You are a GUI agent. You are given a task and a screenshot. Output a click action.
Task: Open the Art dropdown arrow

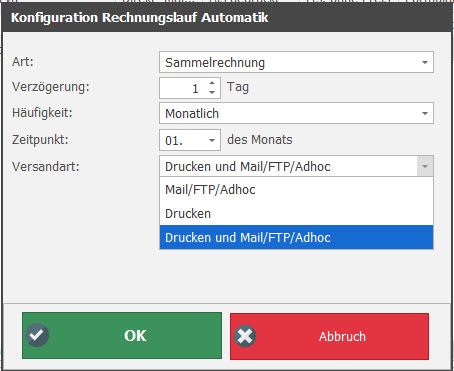click(x=425, y=62)
